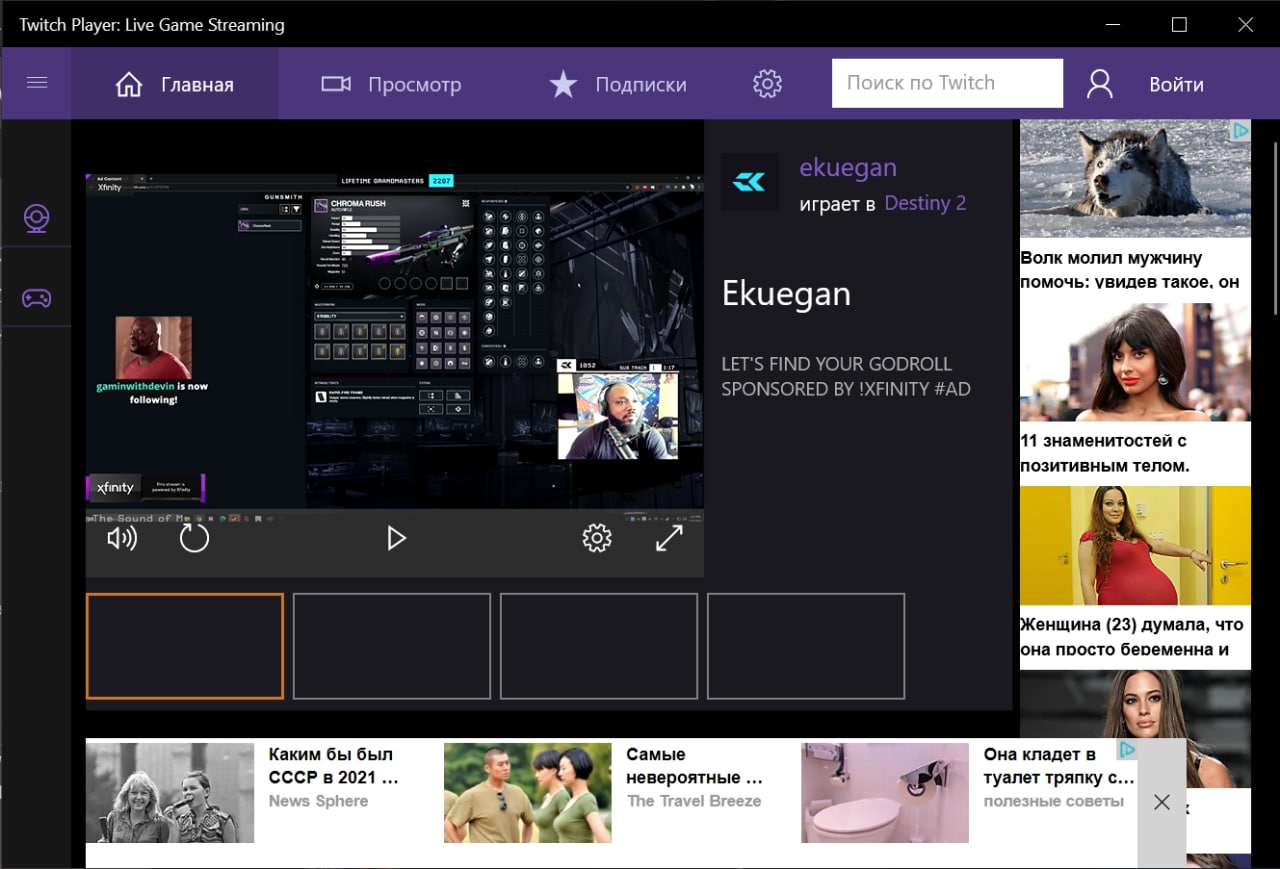This screenshot has height=869, width=1280.
Task: Open sidebar ad 'Волк молил мужчину помочь'
Action: (x=1130, y=270)
